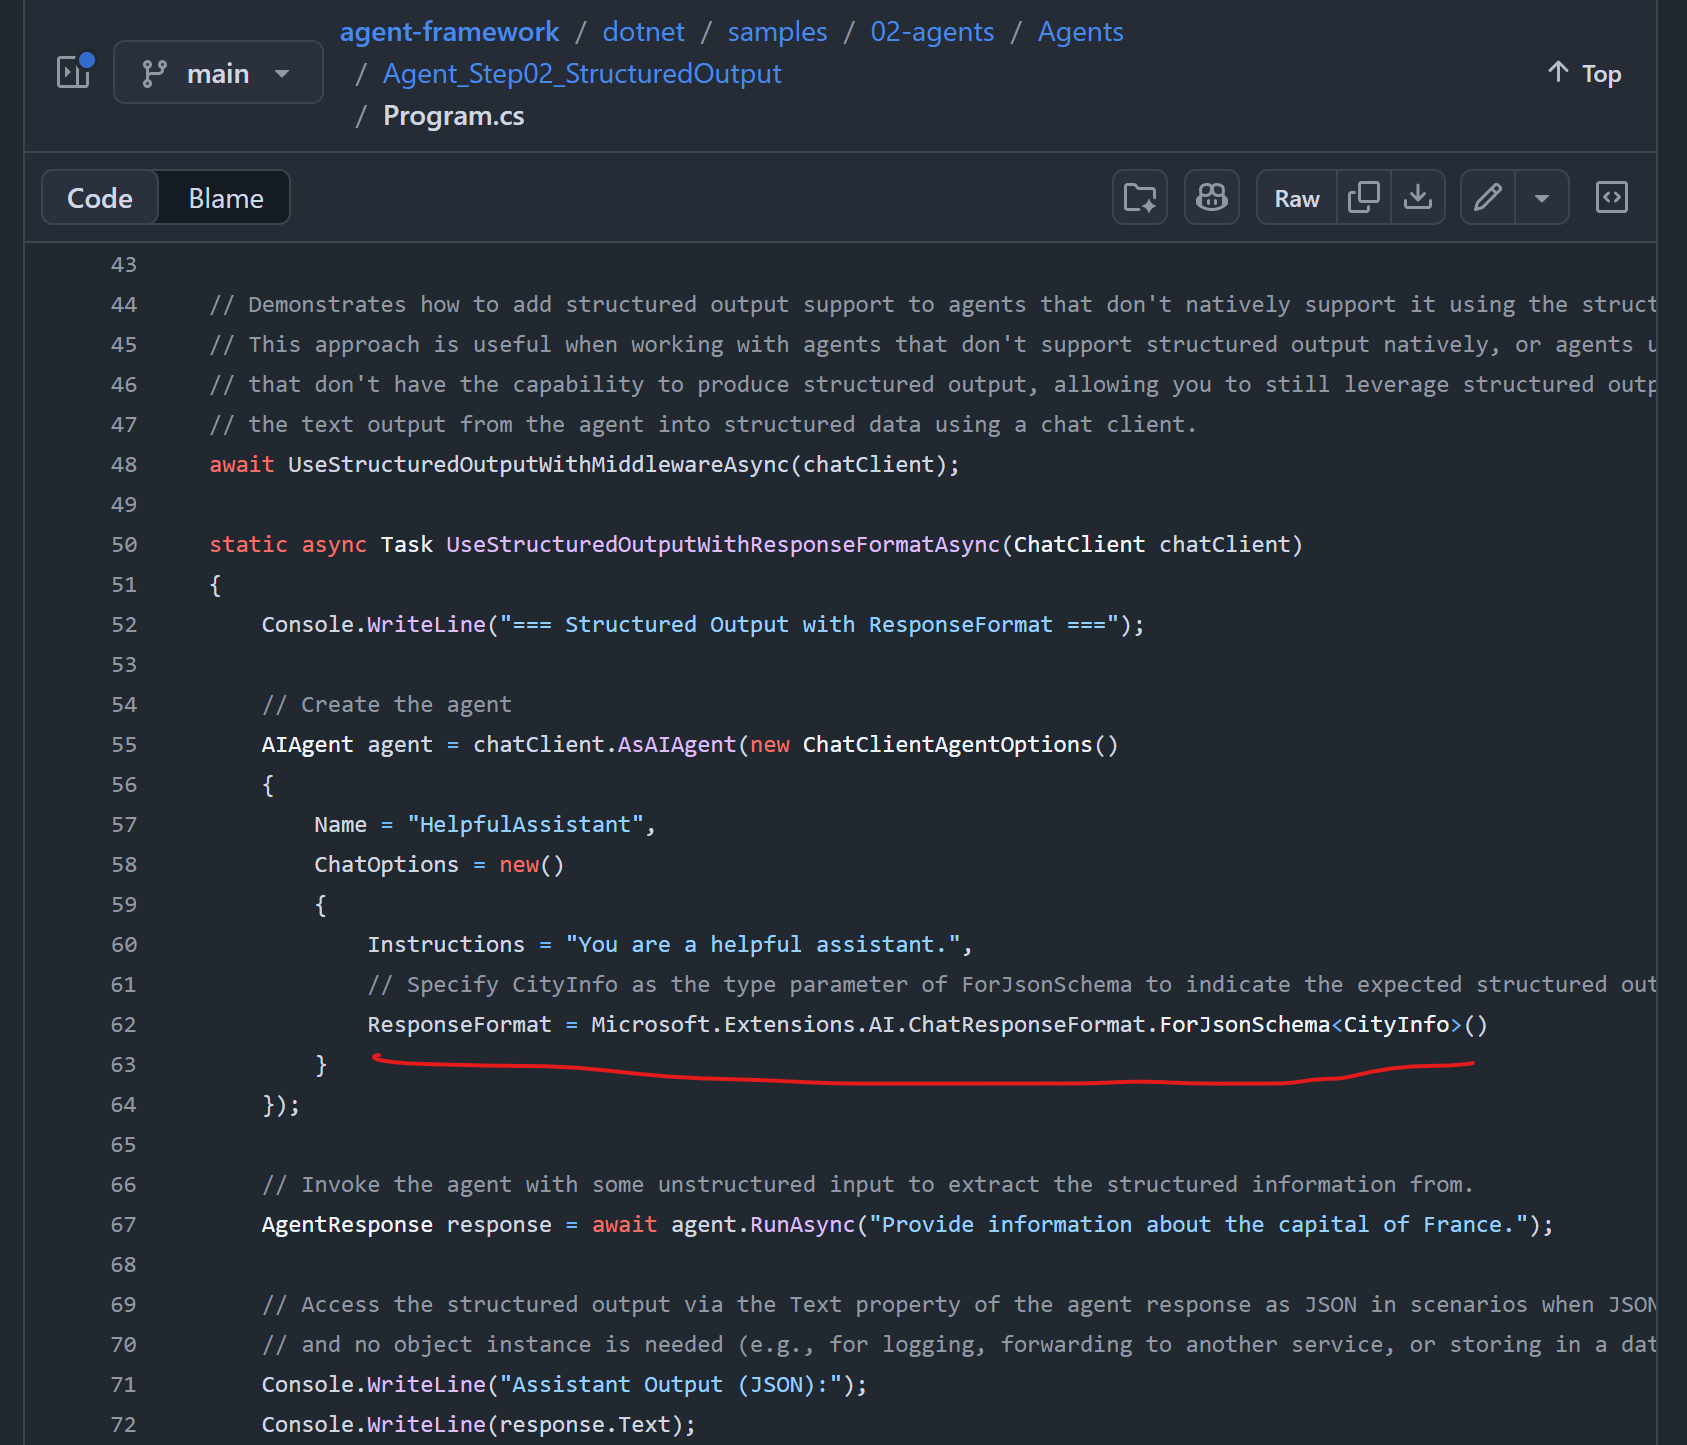This screenshot has height=1445, width=1687.
Task: Navigate to the dotnet folder breadcrumb
Action: tap(643, 32)
